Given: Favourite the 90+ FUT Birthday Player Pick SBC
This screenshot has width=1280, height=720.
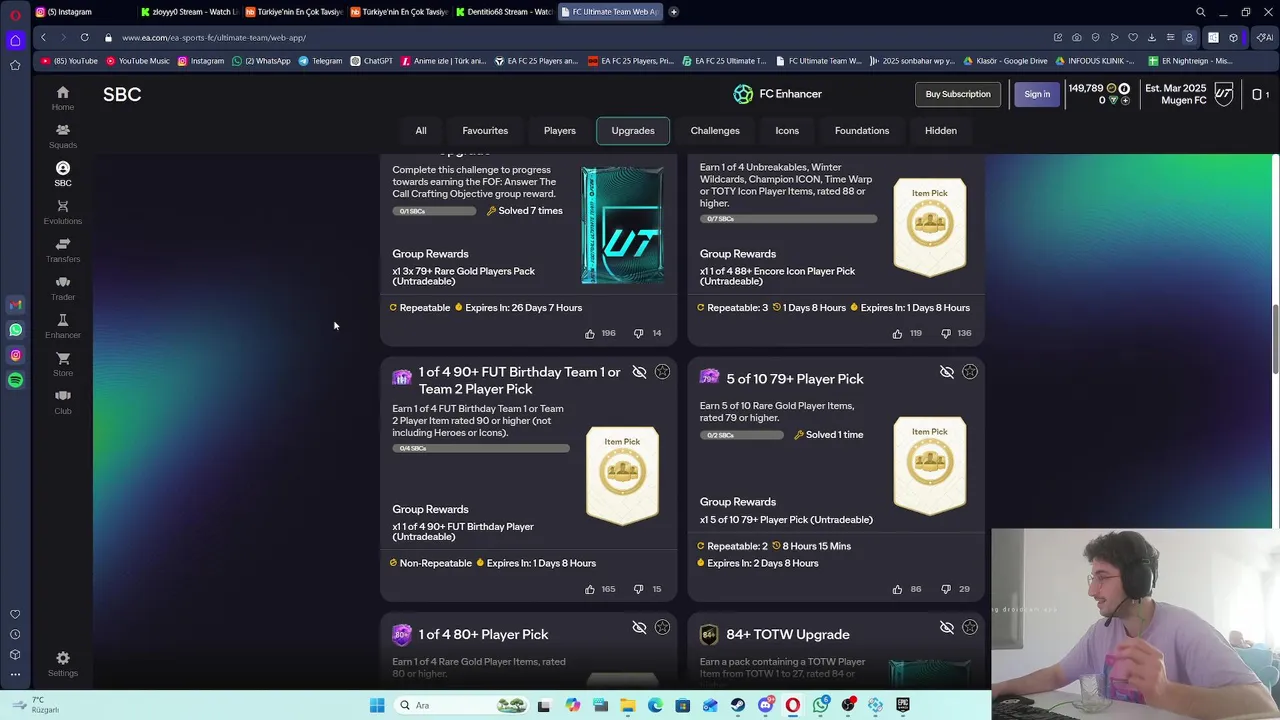Looking at the screenshot, I should click(x=662, y=372).
